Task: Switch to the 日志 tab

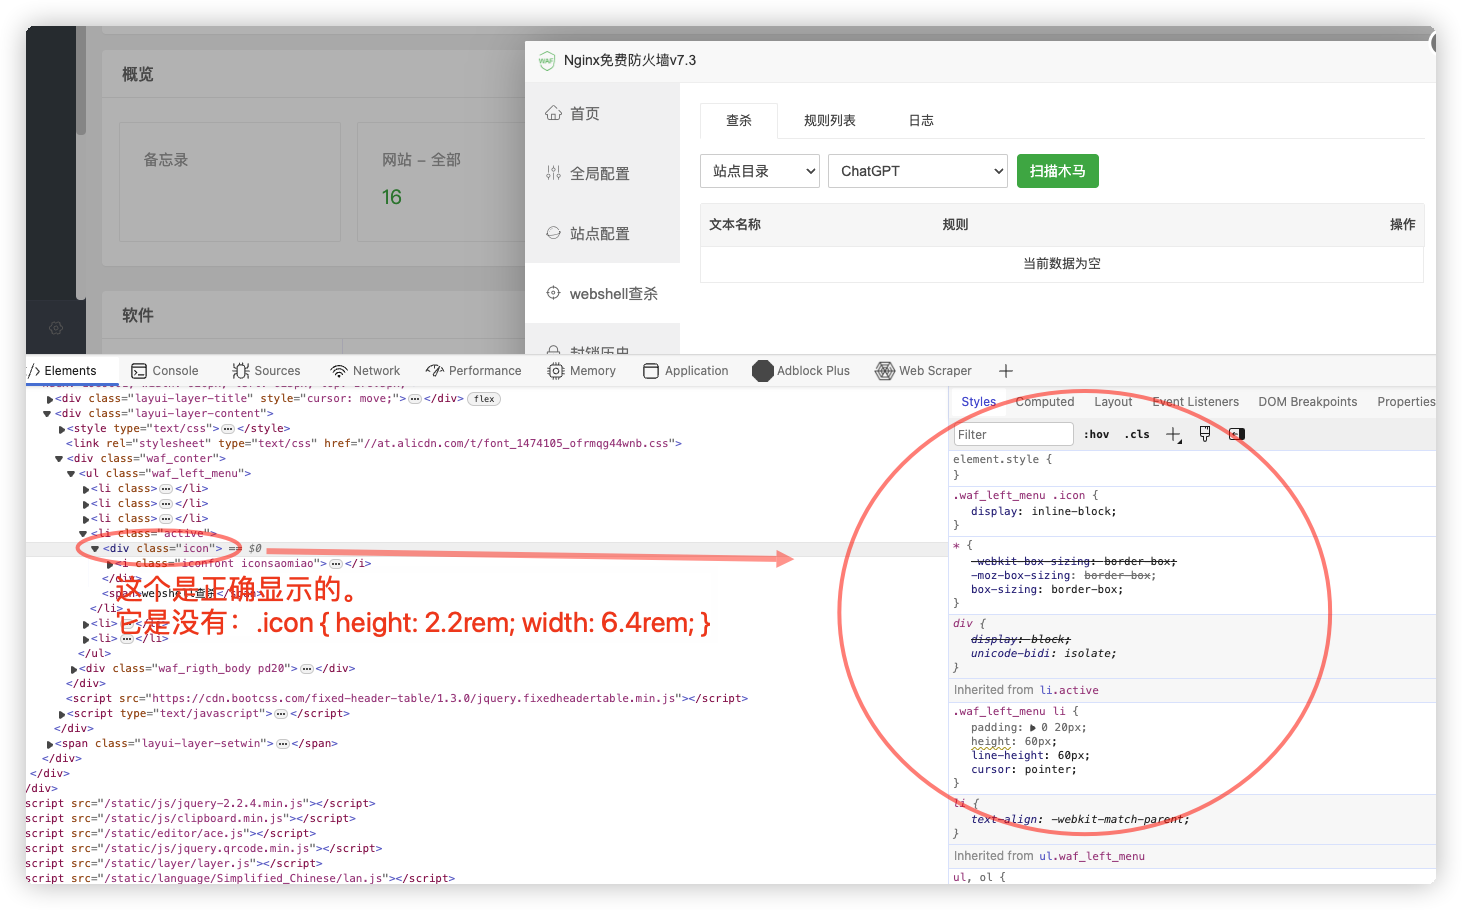Action: tap(921, 120)
